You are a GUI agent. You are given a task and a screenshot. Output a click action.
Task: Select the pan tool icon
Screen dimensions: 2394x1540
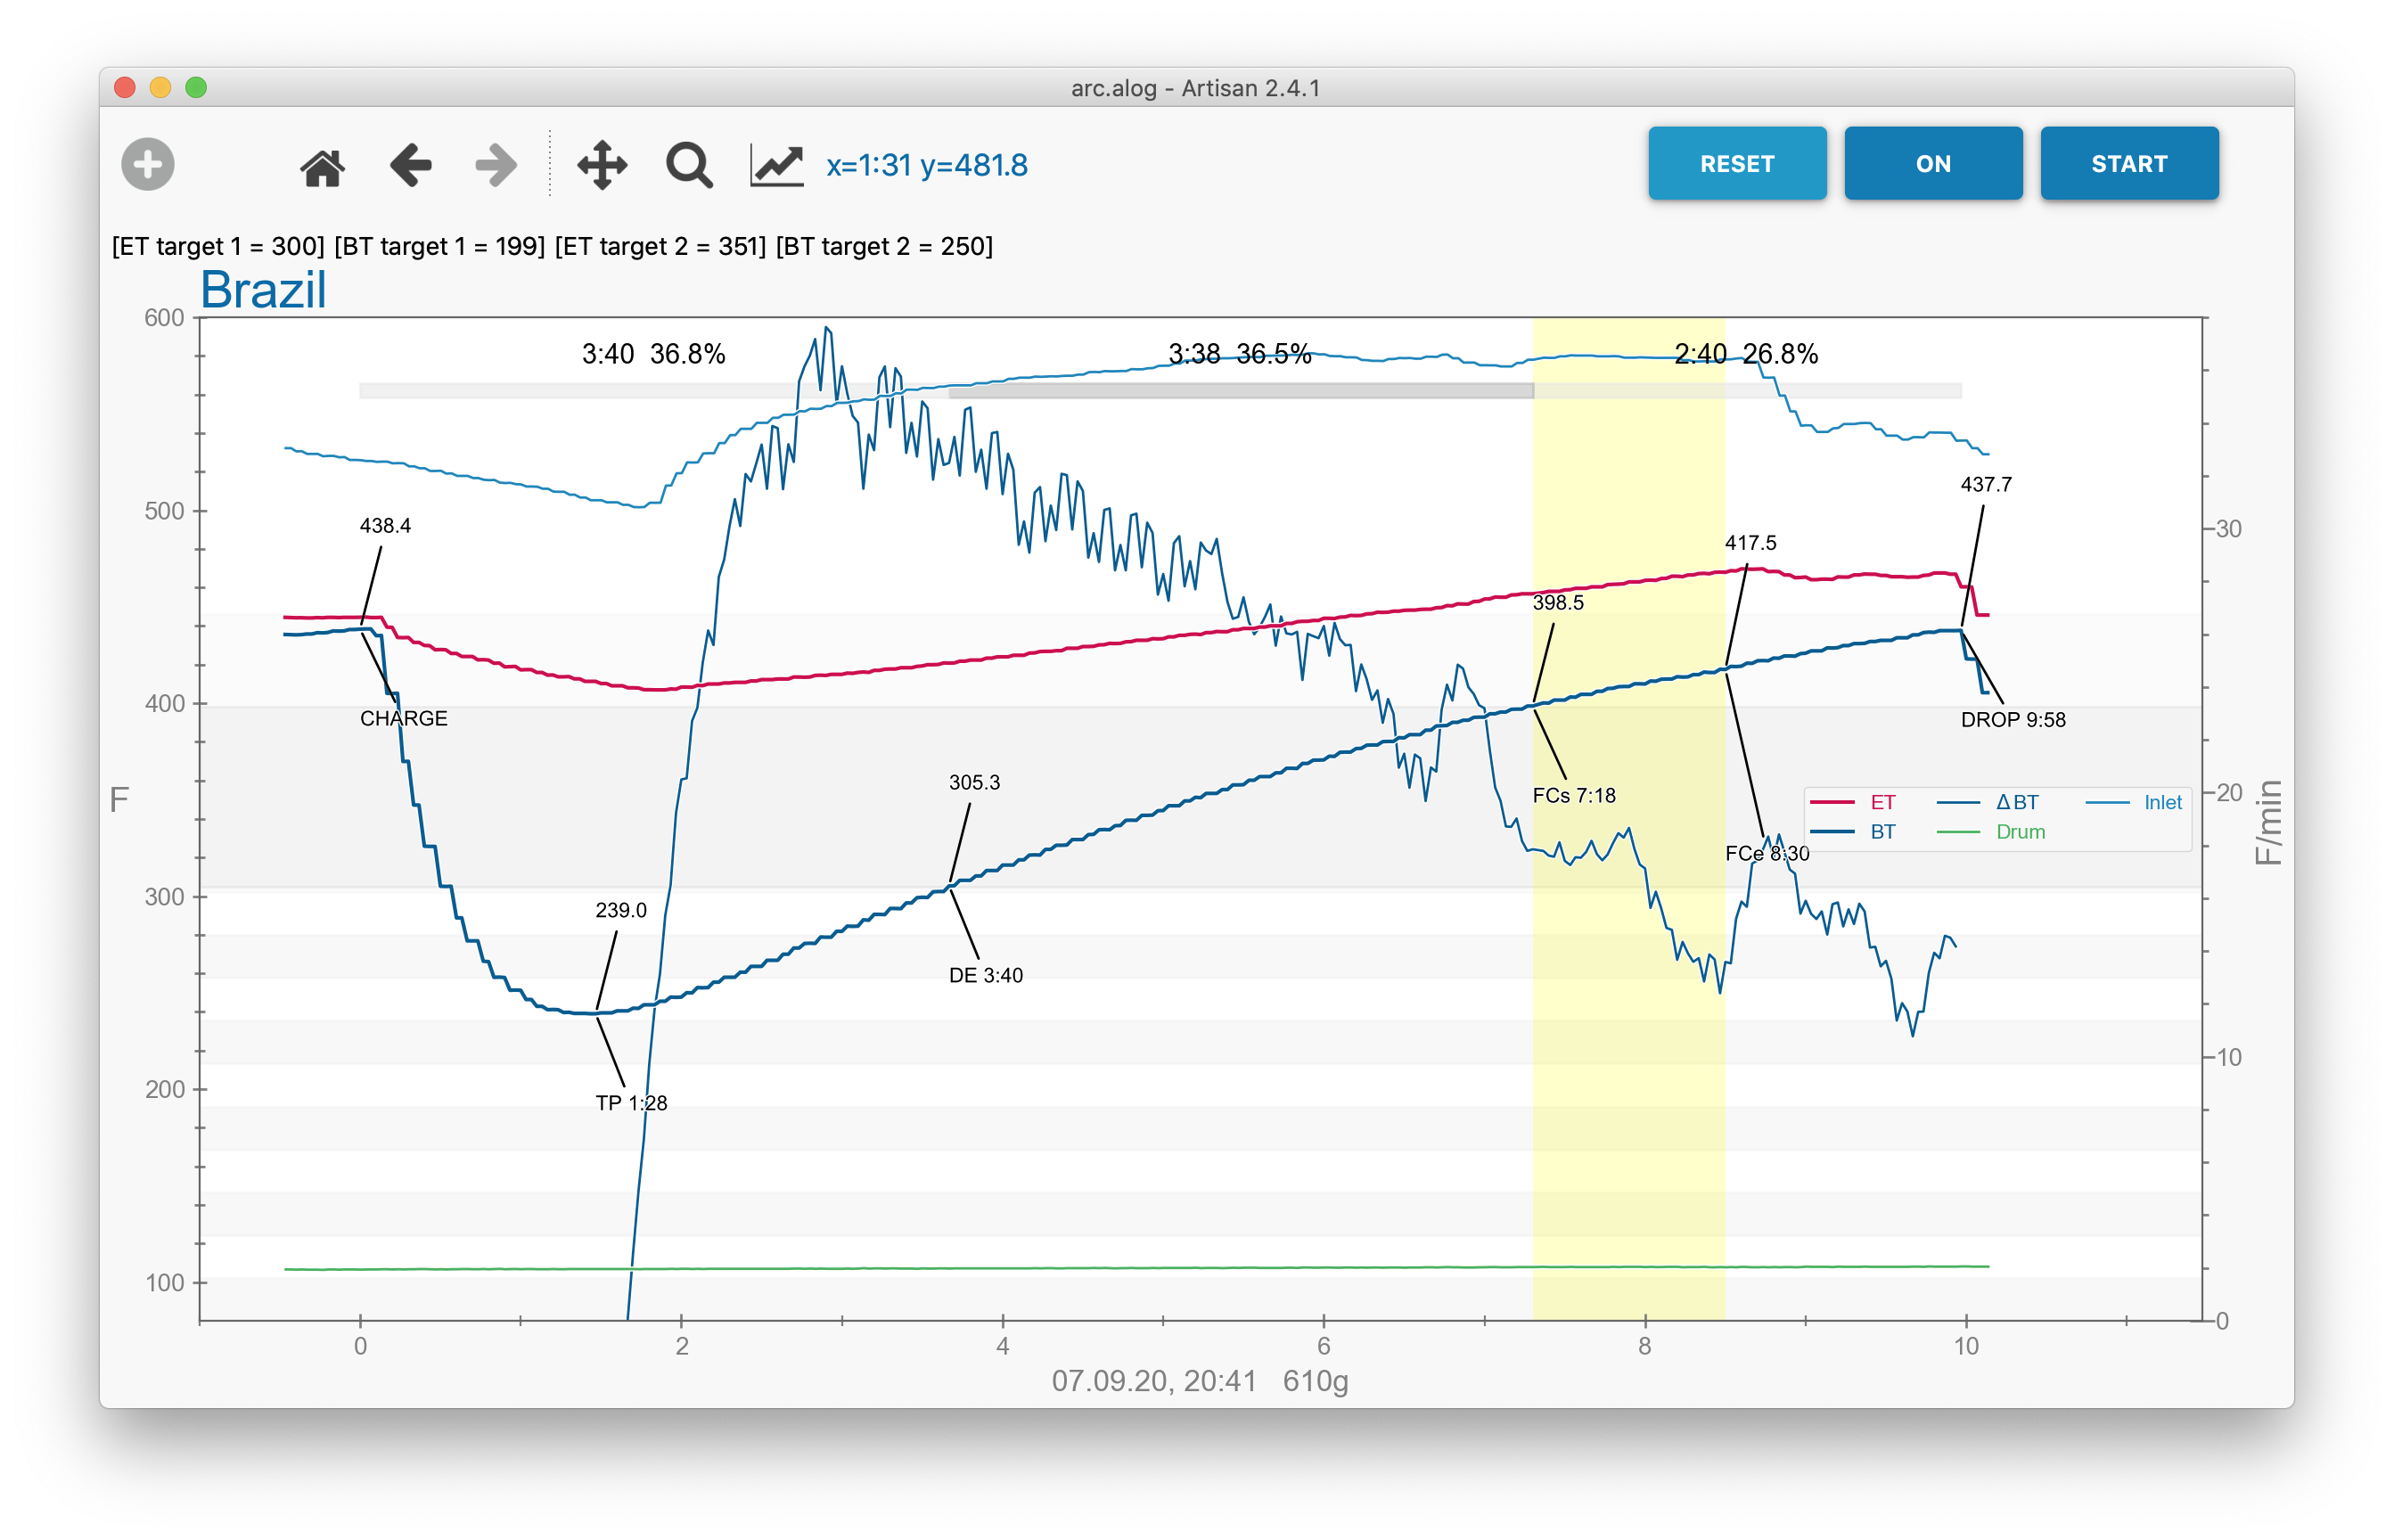tap(603, 164)
